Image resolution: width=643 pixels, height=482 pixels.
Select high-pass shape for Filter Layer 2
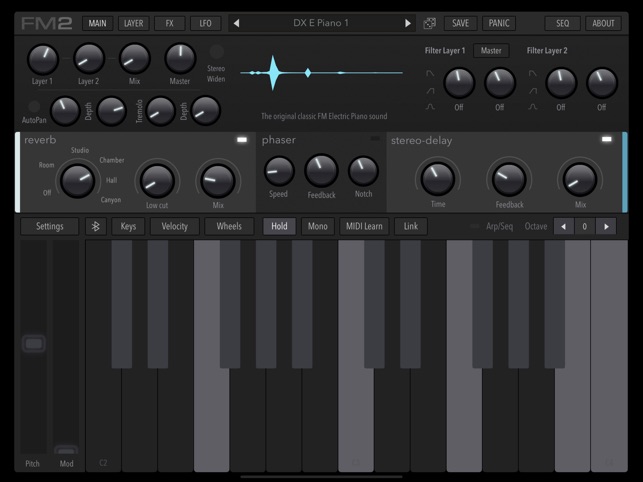tap(533, 90)
